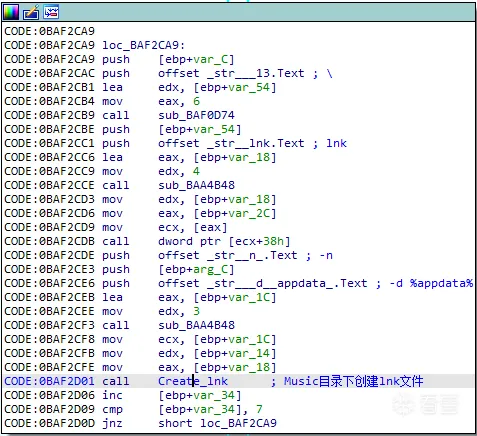
Task: Click the offset _str__lnk.Text operand
Action: point(231,143)
